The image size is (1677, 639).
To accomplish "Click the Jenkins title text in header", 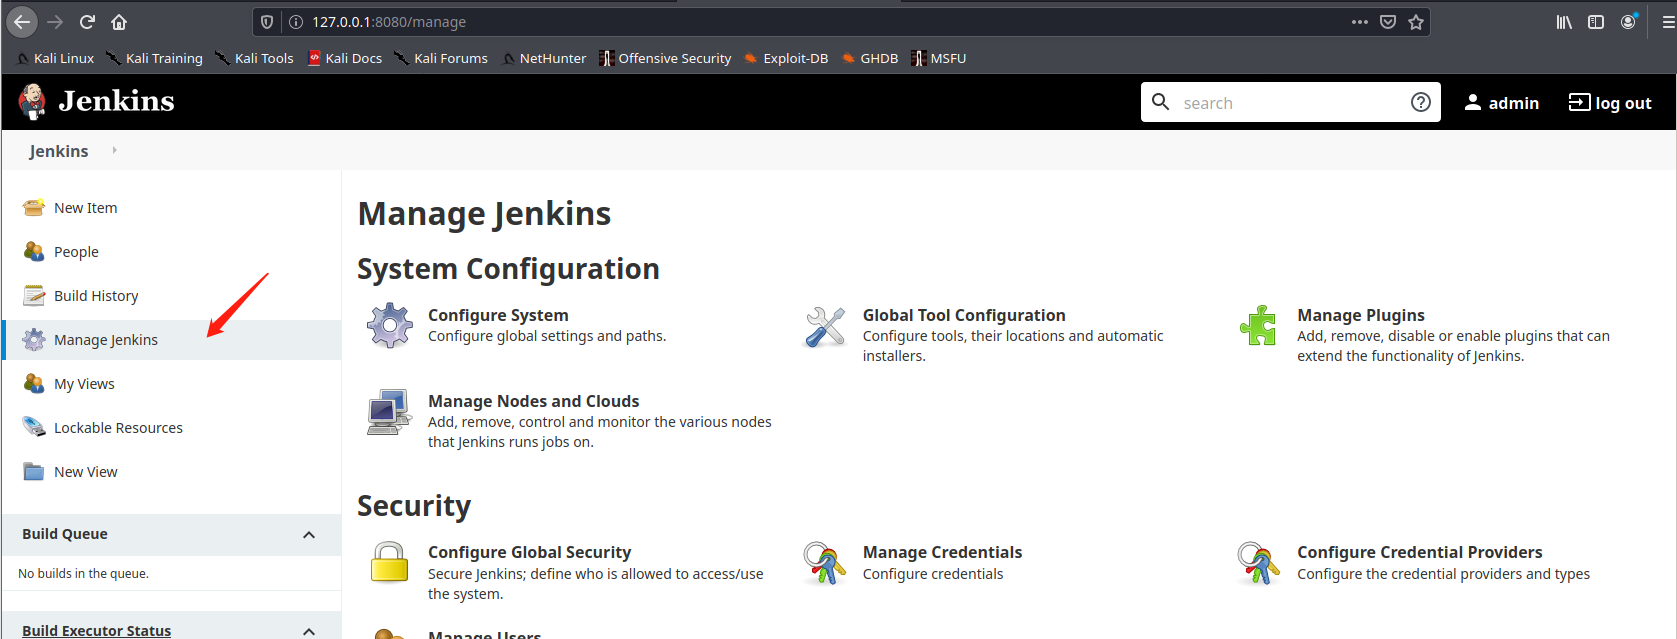I will point(116,101).
